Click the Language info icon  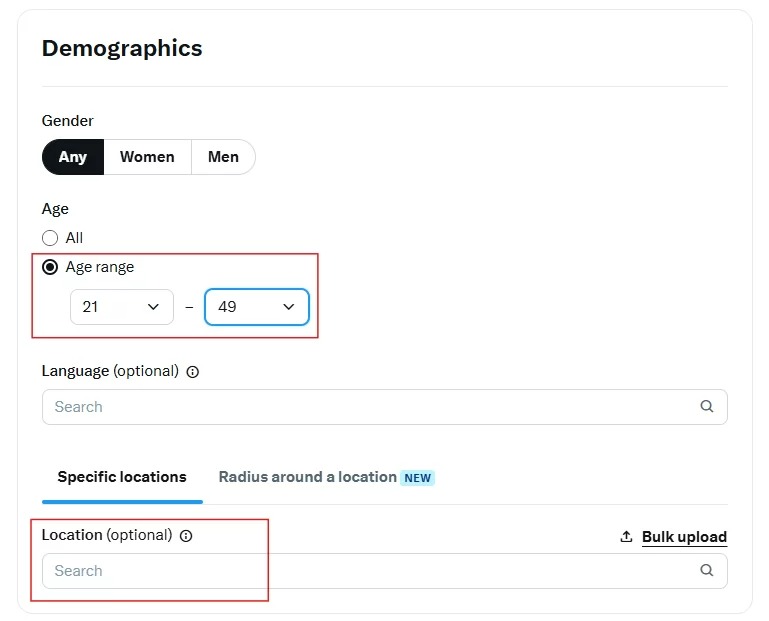(x=193, y=372)
